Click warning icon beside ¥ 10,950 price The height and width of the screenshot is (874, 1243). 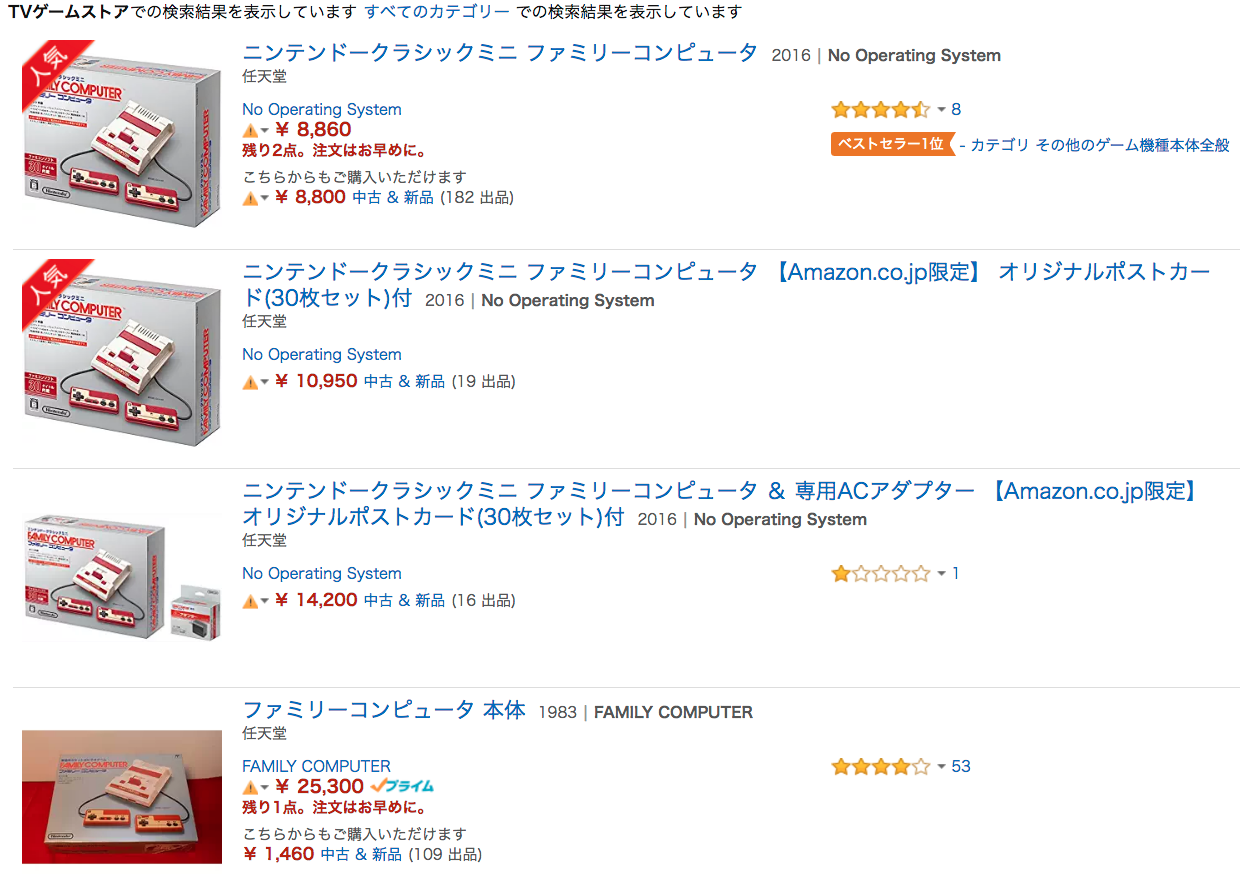(x=250, y=382)
